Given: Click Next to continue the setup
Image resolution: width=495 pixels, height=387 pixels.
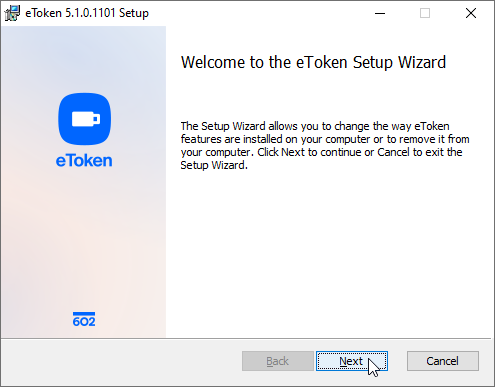Looking at the screenshot, I should coord(352,361).
